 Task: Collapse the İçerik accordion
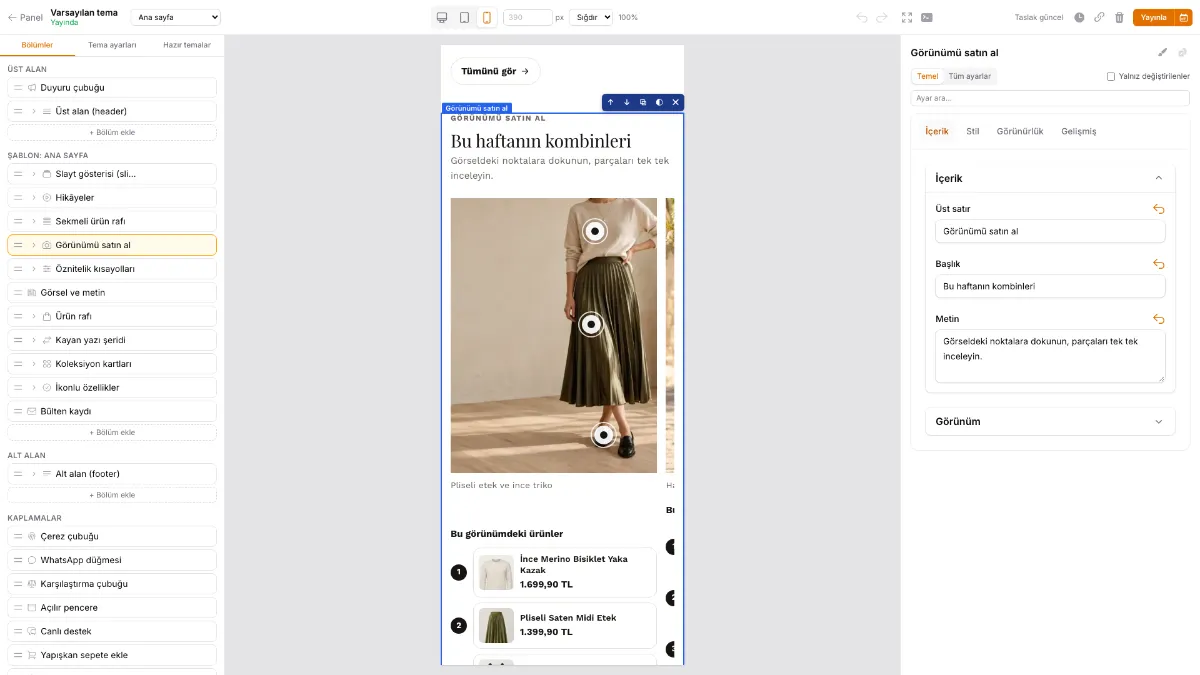tap(1050, 178)
